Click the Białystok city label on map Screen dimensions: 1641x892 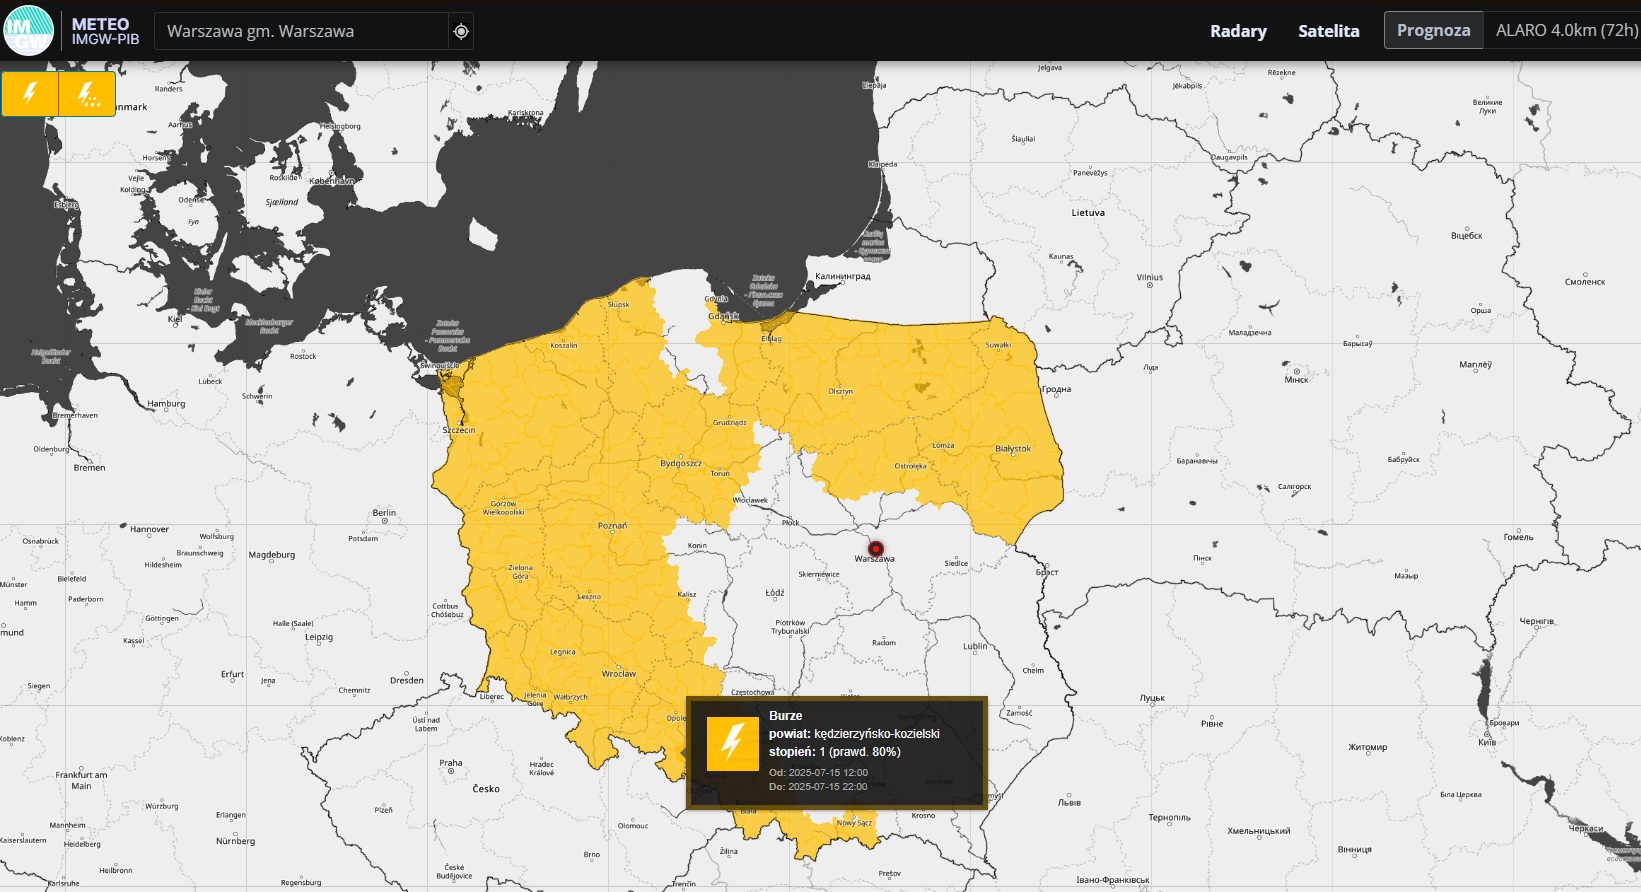pos(1013,449)
